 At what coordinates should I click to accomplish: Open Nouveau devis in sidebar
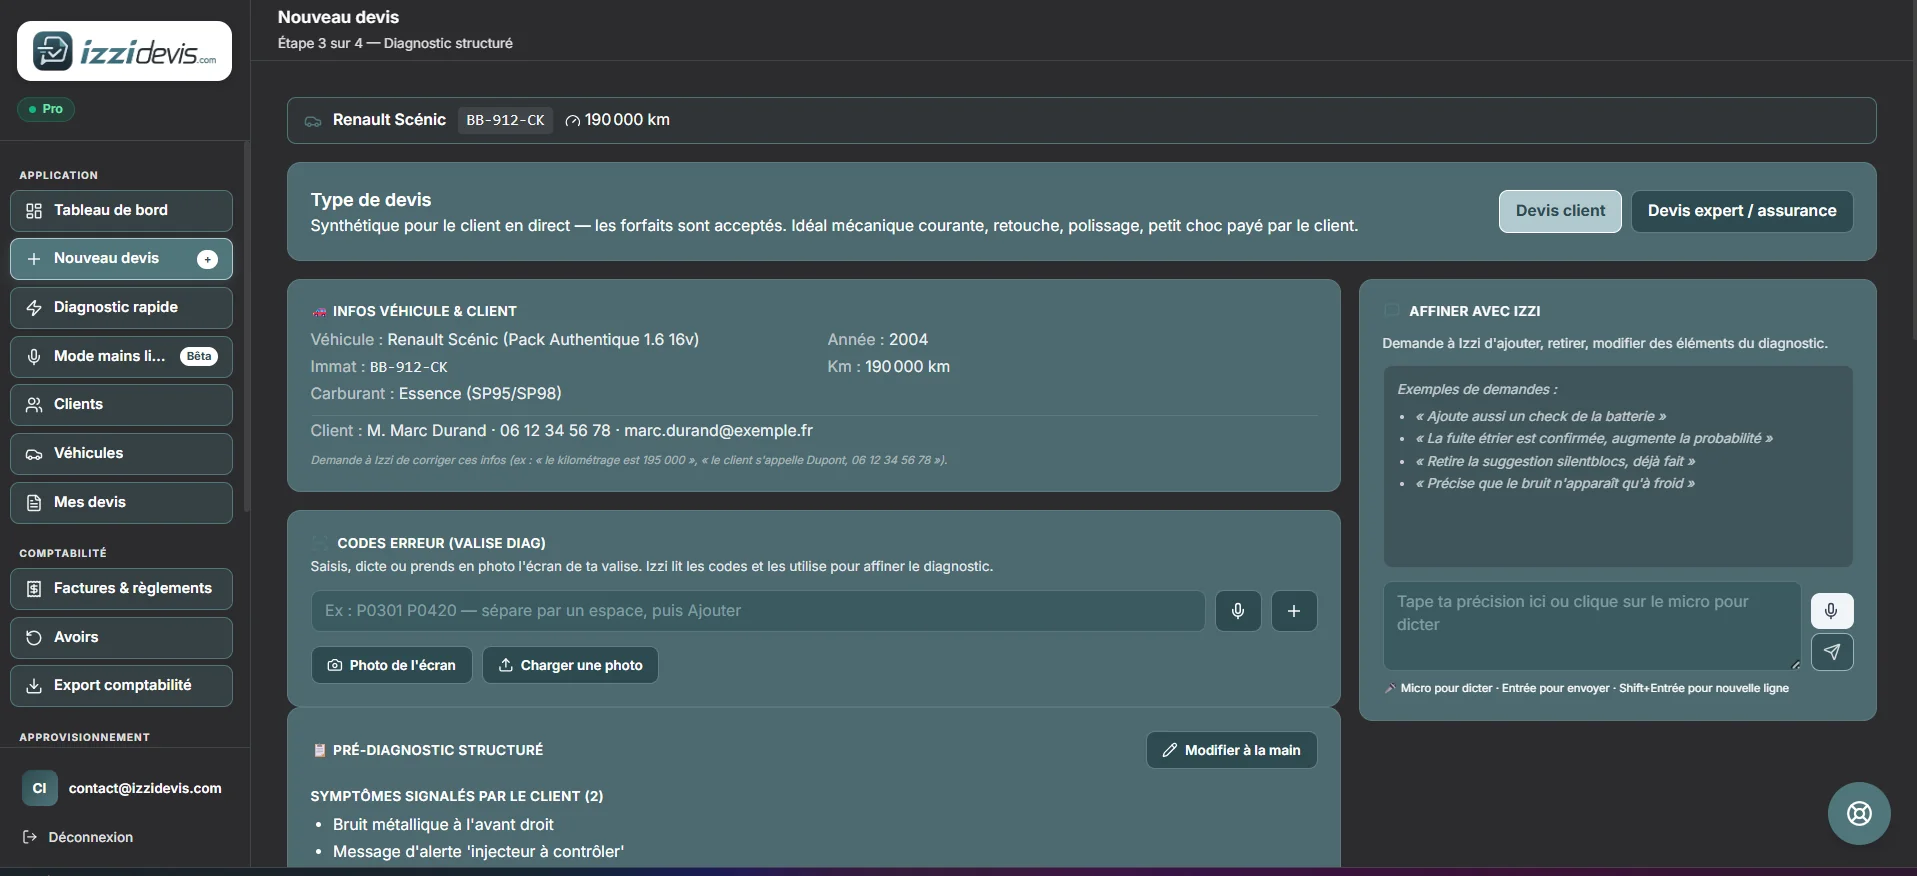121,259
